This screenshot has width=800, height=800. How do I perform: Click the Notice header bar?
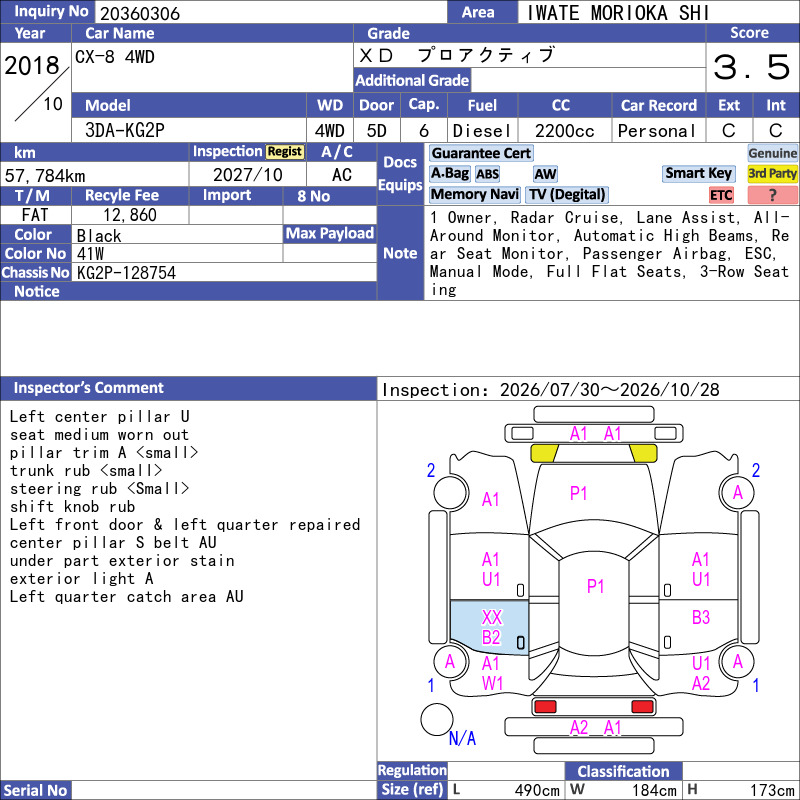pyautogui.click(x=188, y=291)
